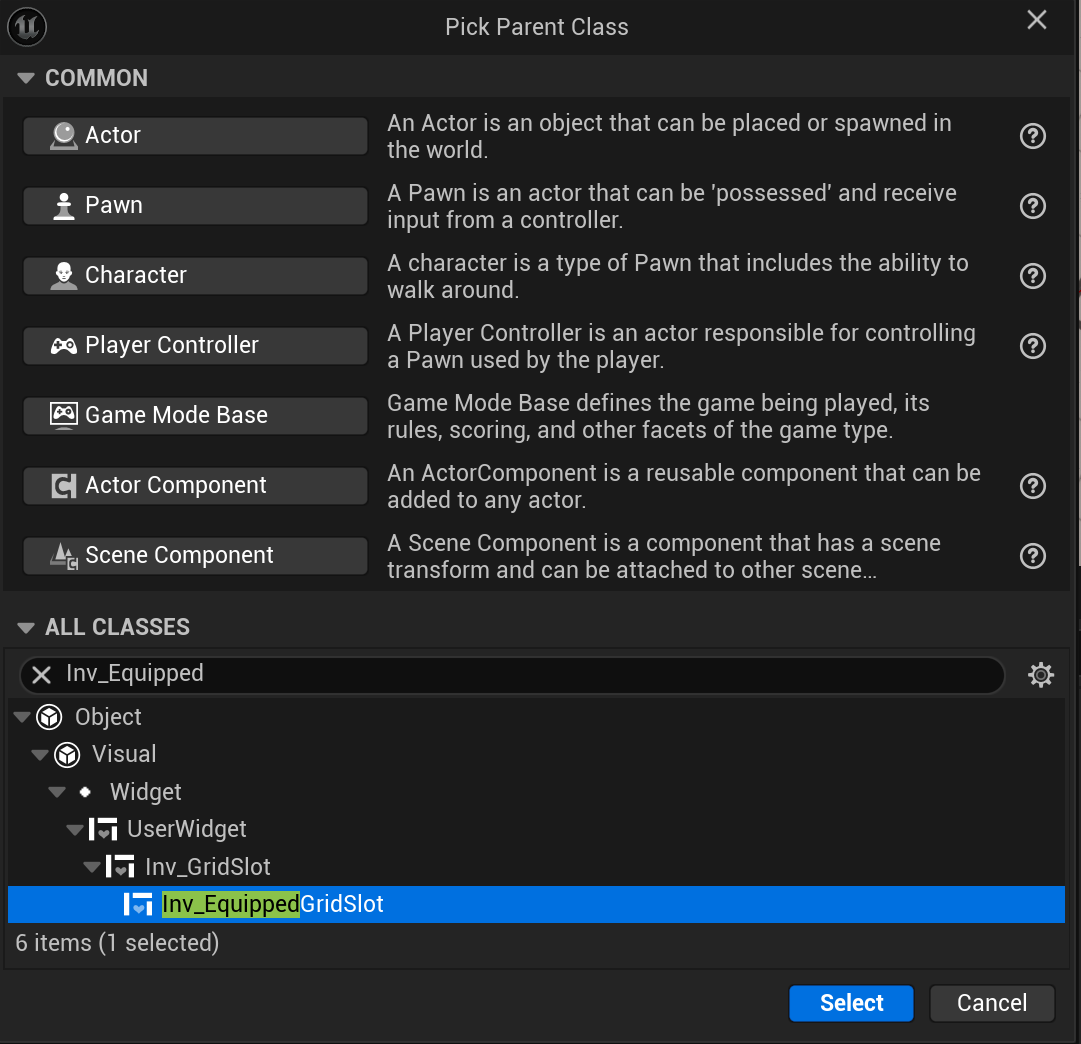Image resolution: width=1081 pixels, height=1044 pixels.
Task: Open help for the Actor class
Action: (1032, 136)
